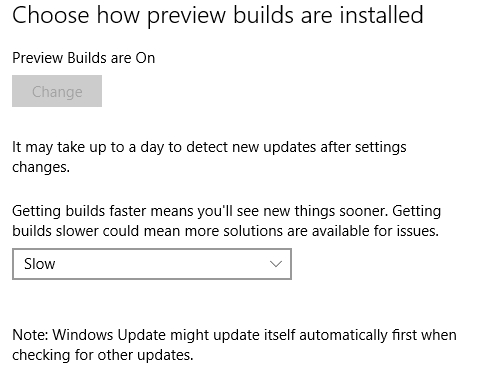Click the words Windows Update in the note
This screenshot has width=480, height=377.
[x=109, y=335]
